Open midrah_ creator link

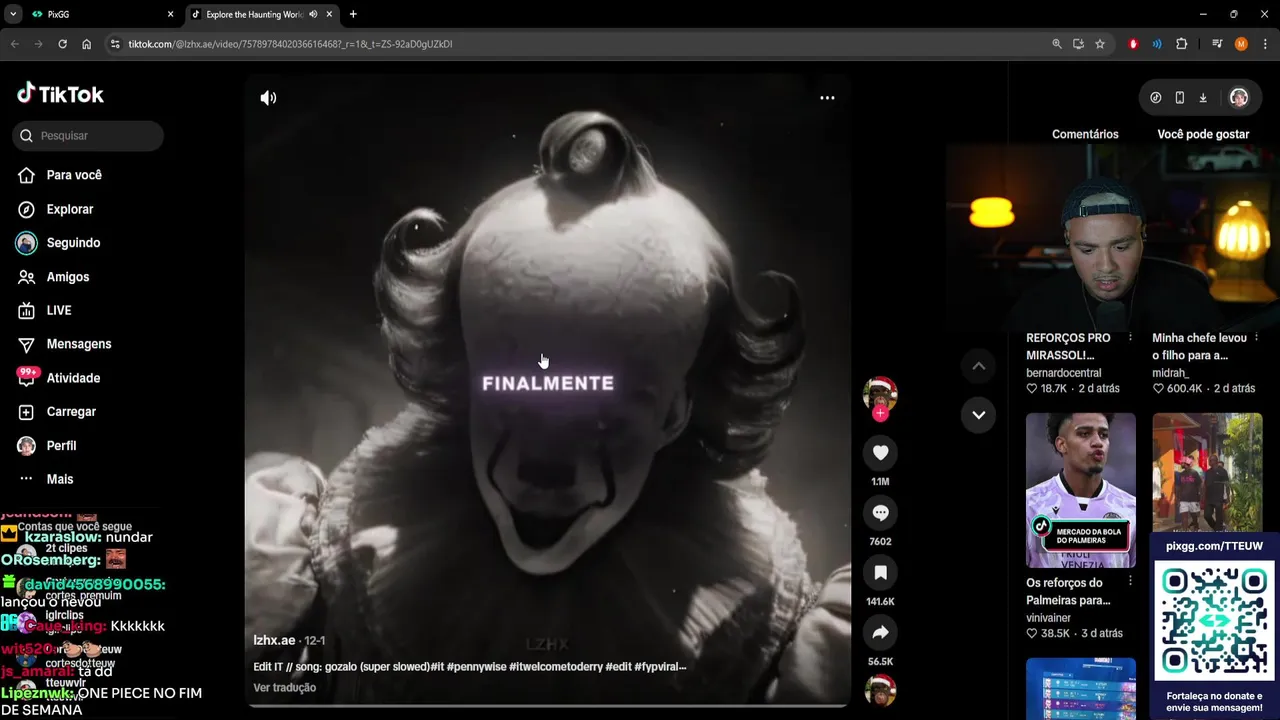(x=1170, y=373)
